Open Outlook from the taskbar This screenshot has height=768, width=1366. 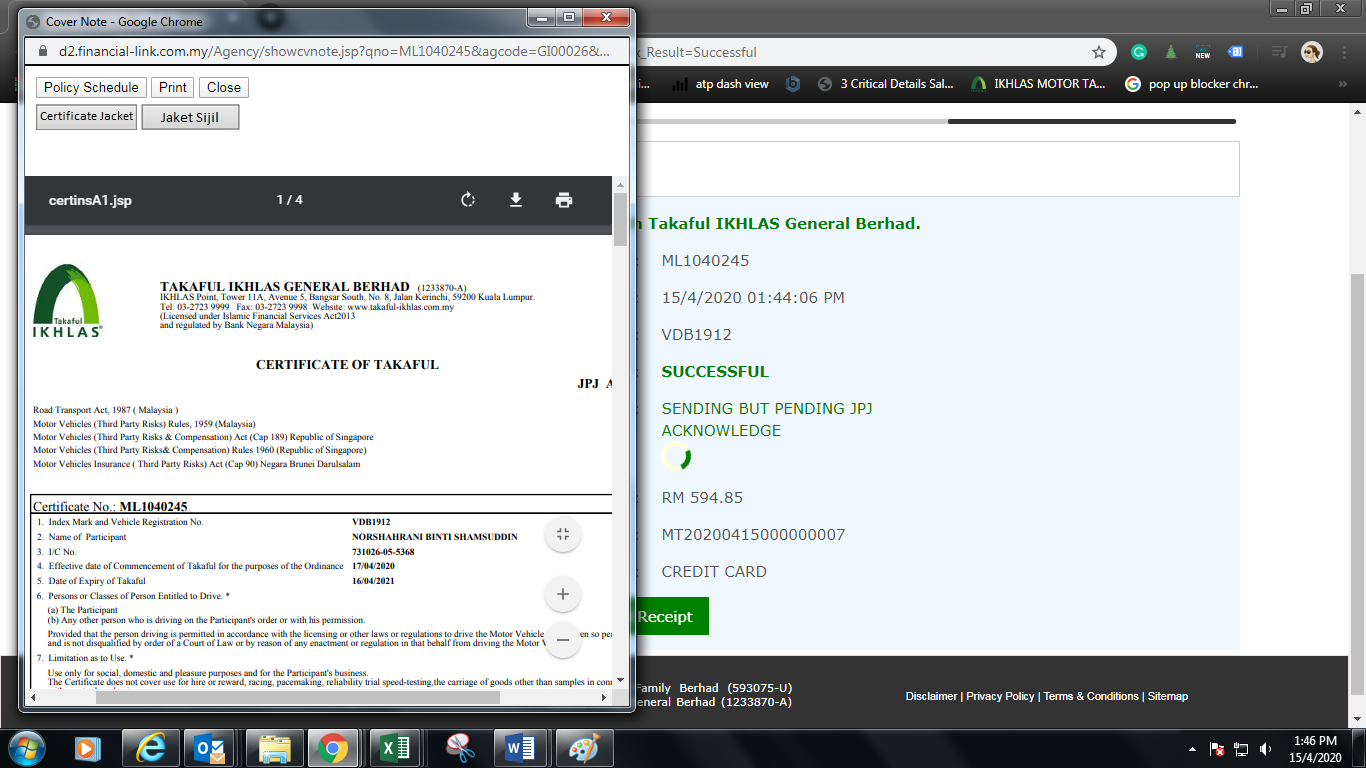pyautogui.click(x=211, y=748)
